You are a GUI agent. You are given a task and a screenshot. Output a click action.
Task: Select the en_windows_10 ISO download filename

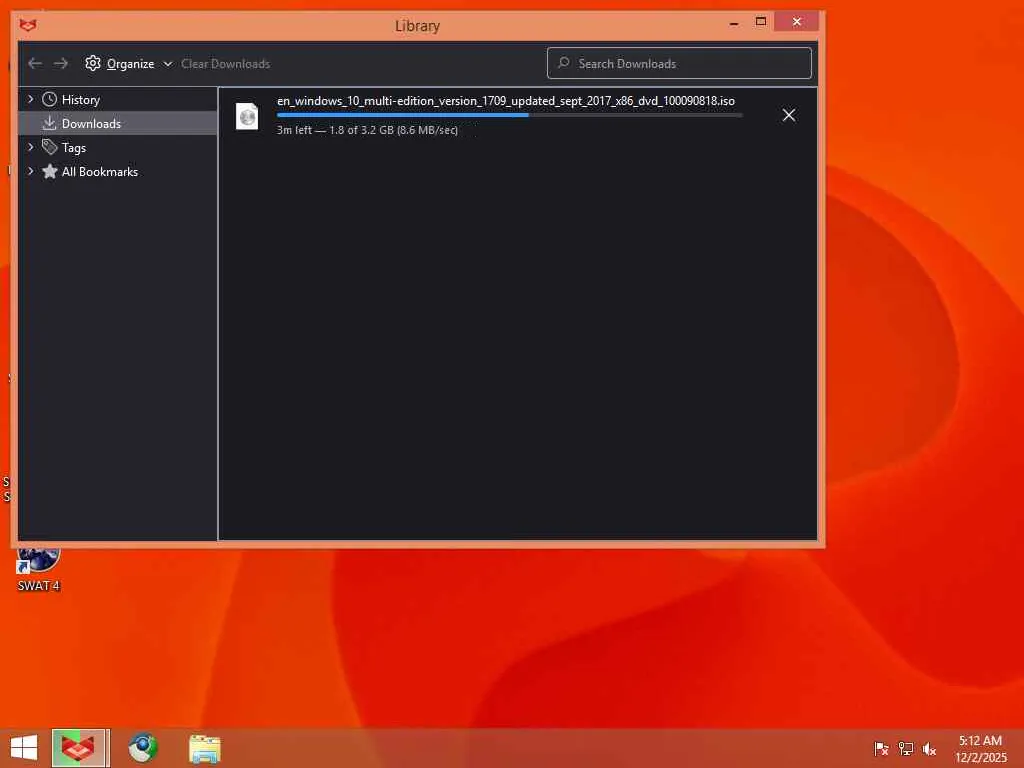[x=505, y=101]
